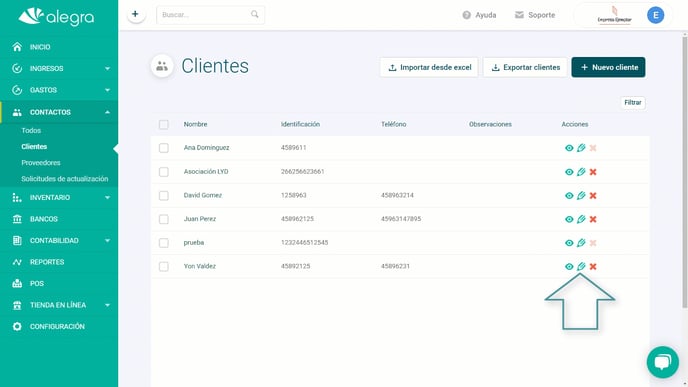Viewport: 688px width, 387px height.
Task: Toggle the select-all header checkbox
Action: pos(164,125)
